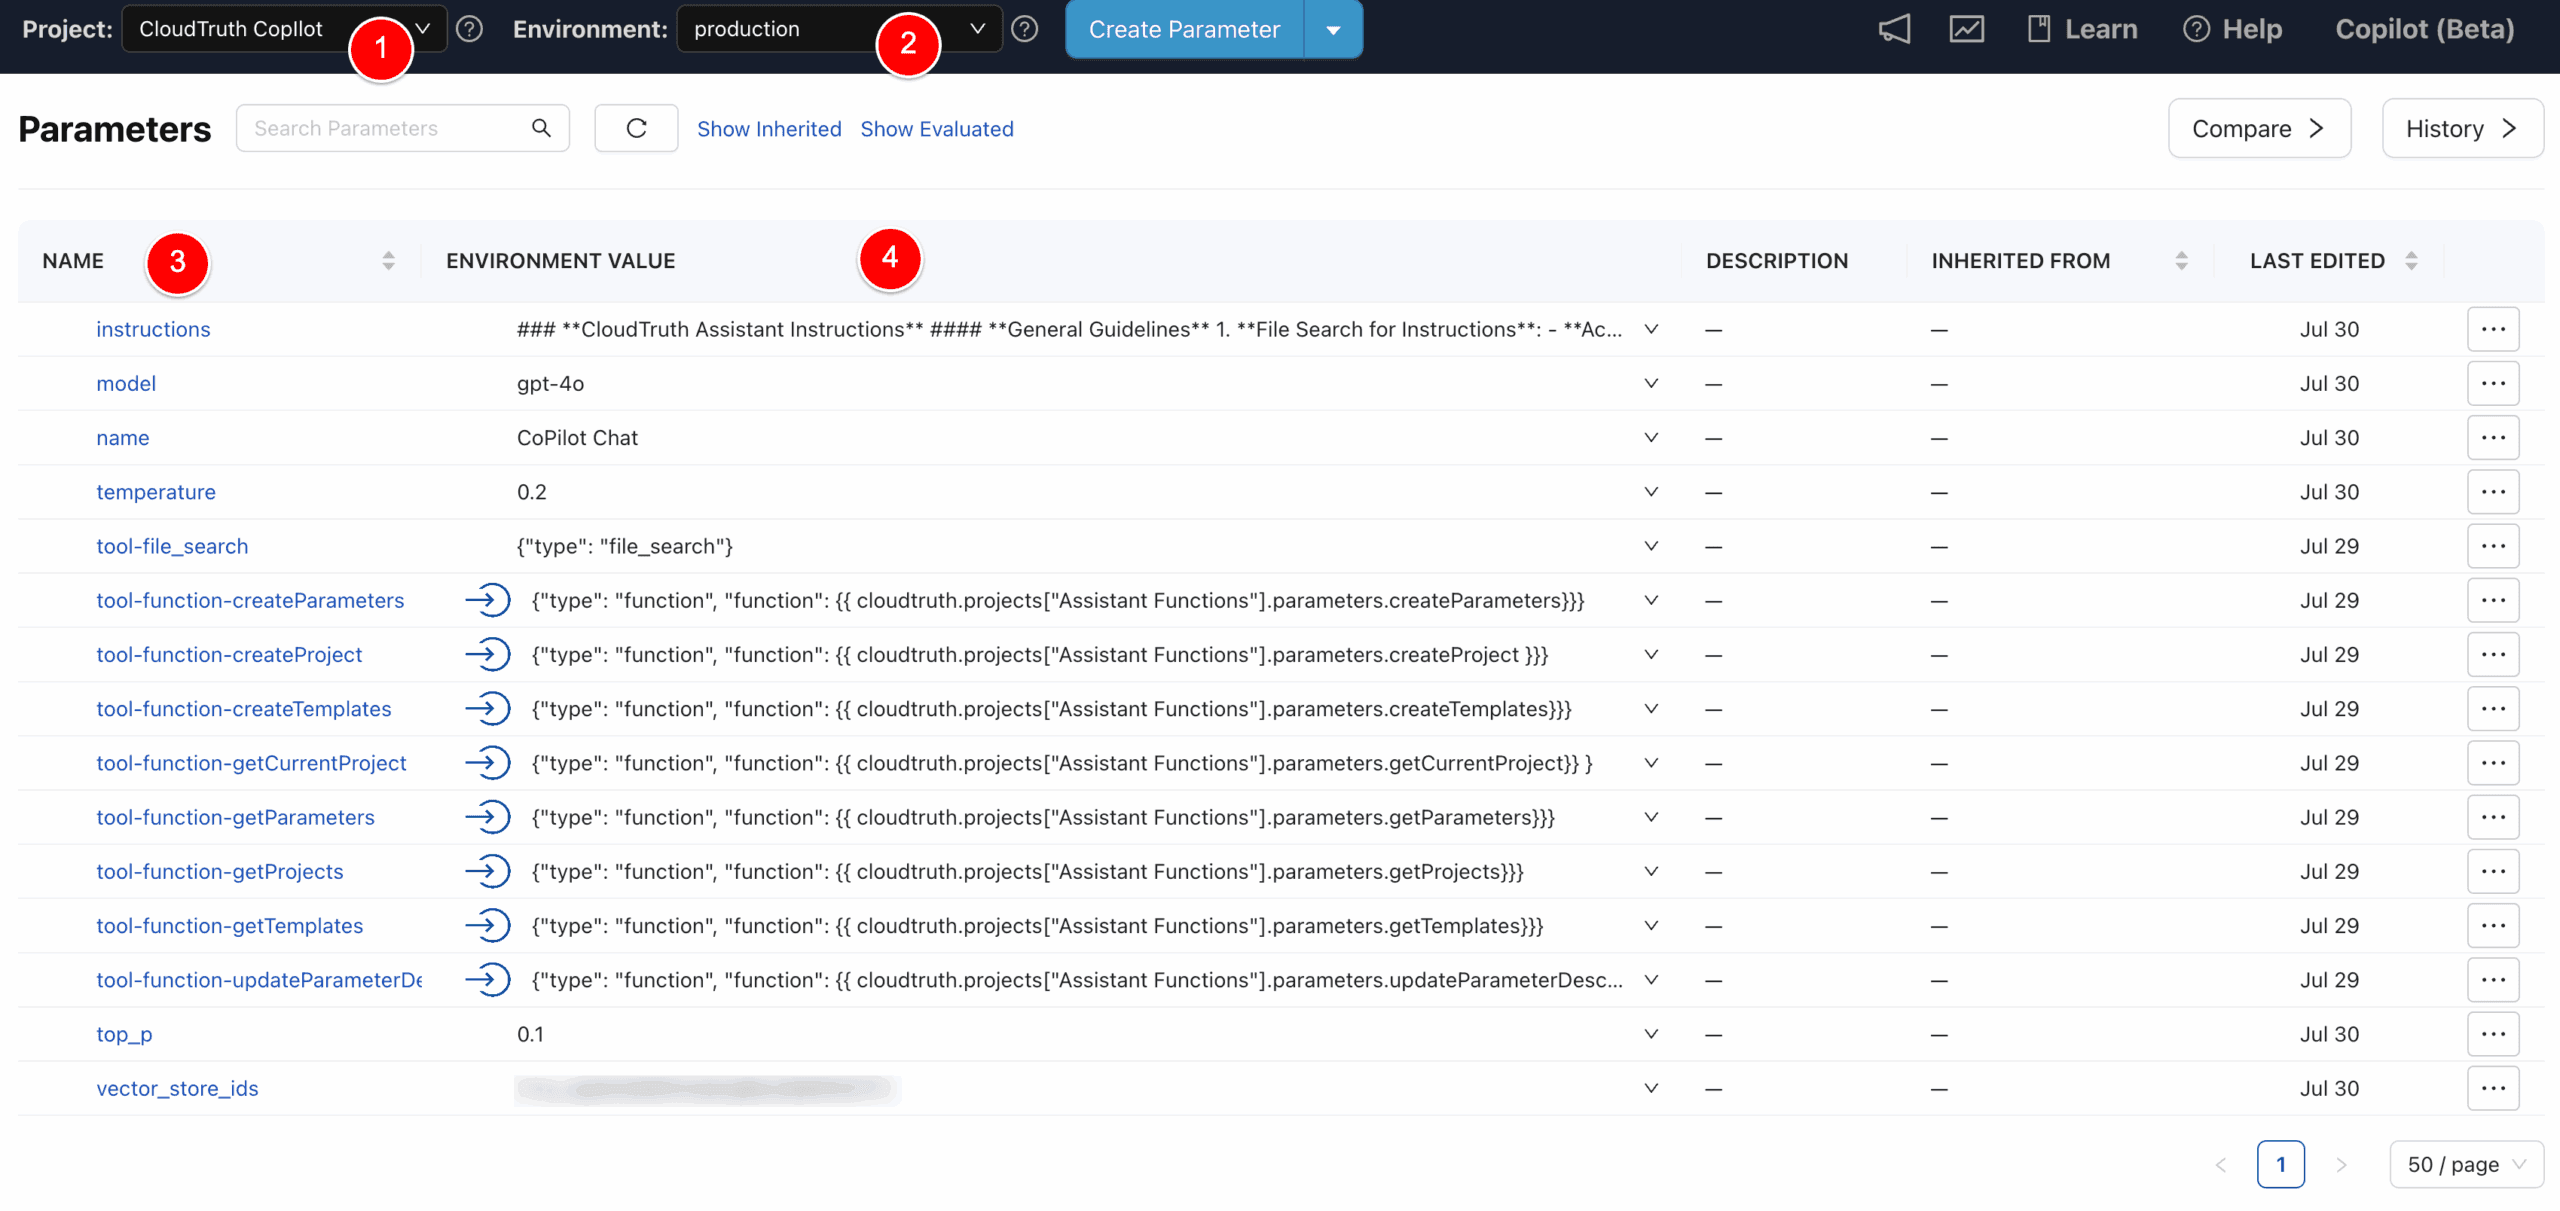Open the tool-file_search parameter link
Viewport: 2560px width, 1211px height.
coord(172,546)
